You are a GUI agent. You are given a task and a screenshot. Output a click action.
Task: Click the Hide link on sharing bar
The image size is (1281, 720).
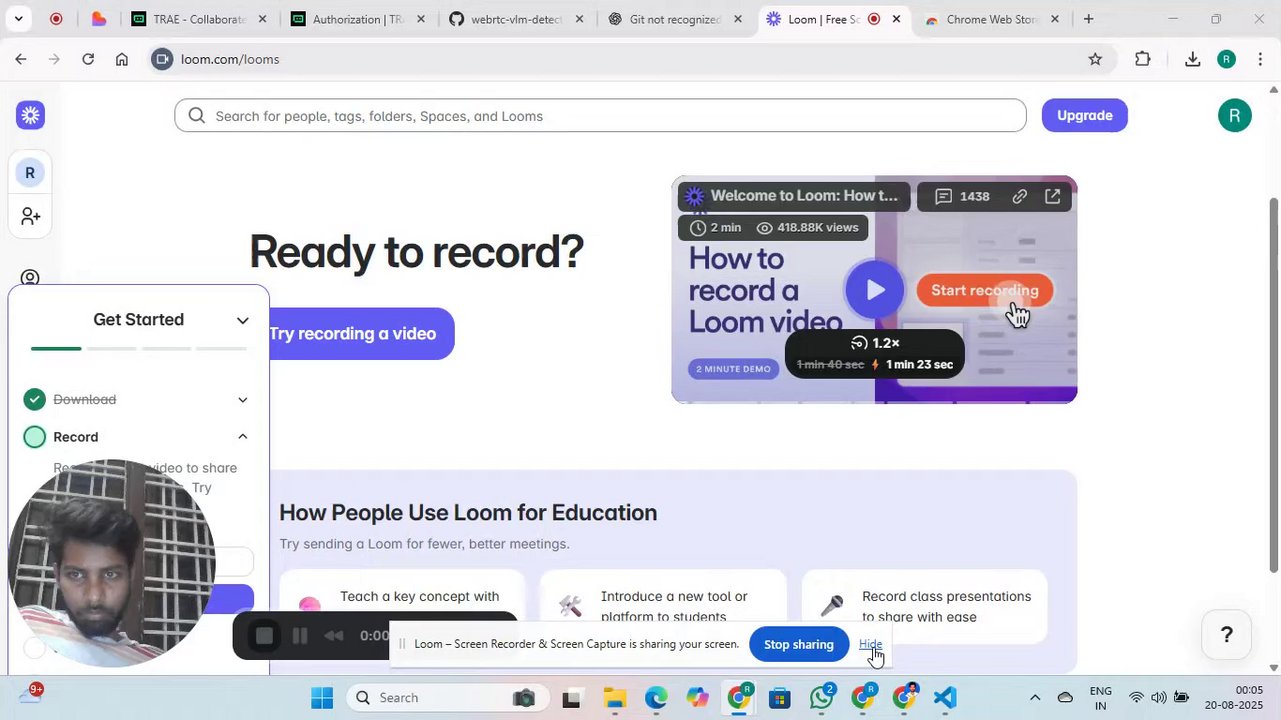(870, 645)
